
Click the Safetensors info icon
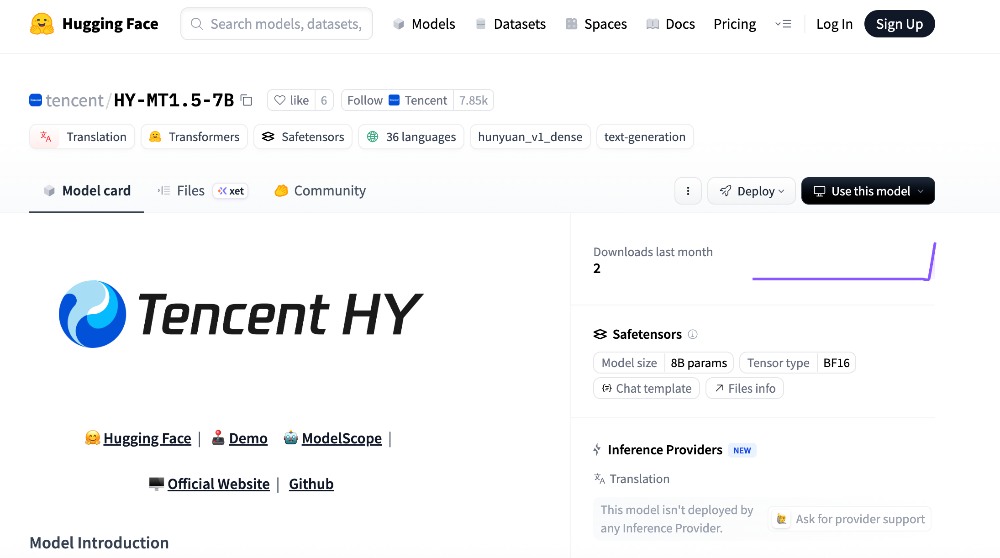pyautogui.click(x=693, y=335)
